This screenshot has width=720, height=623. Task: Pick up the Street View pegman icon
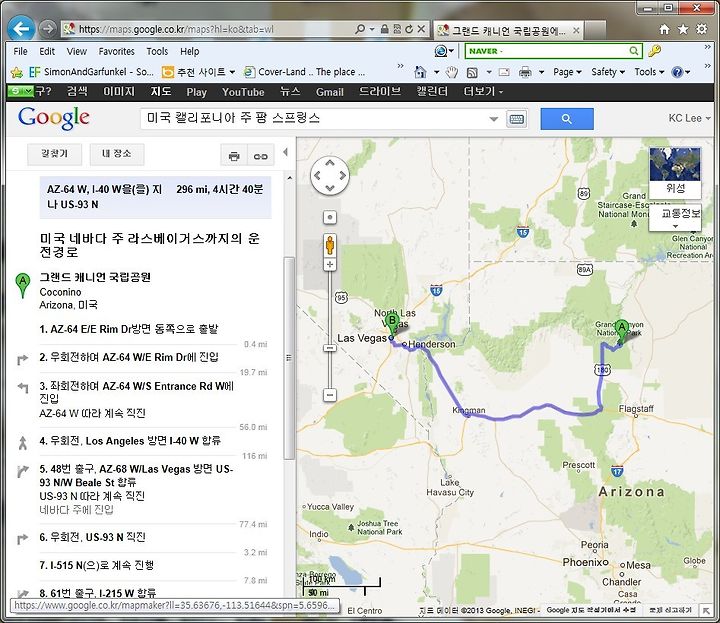click(x=330, y=246)
